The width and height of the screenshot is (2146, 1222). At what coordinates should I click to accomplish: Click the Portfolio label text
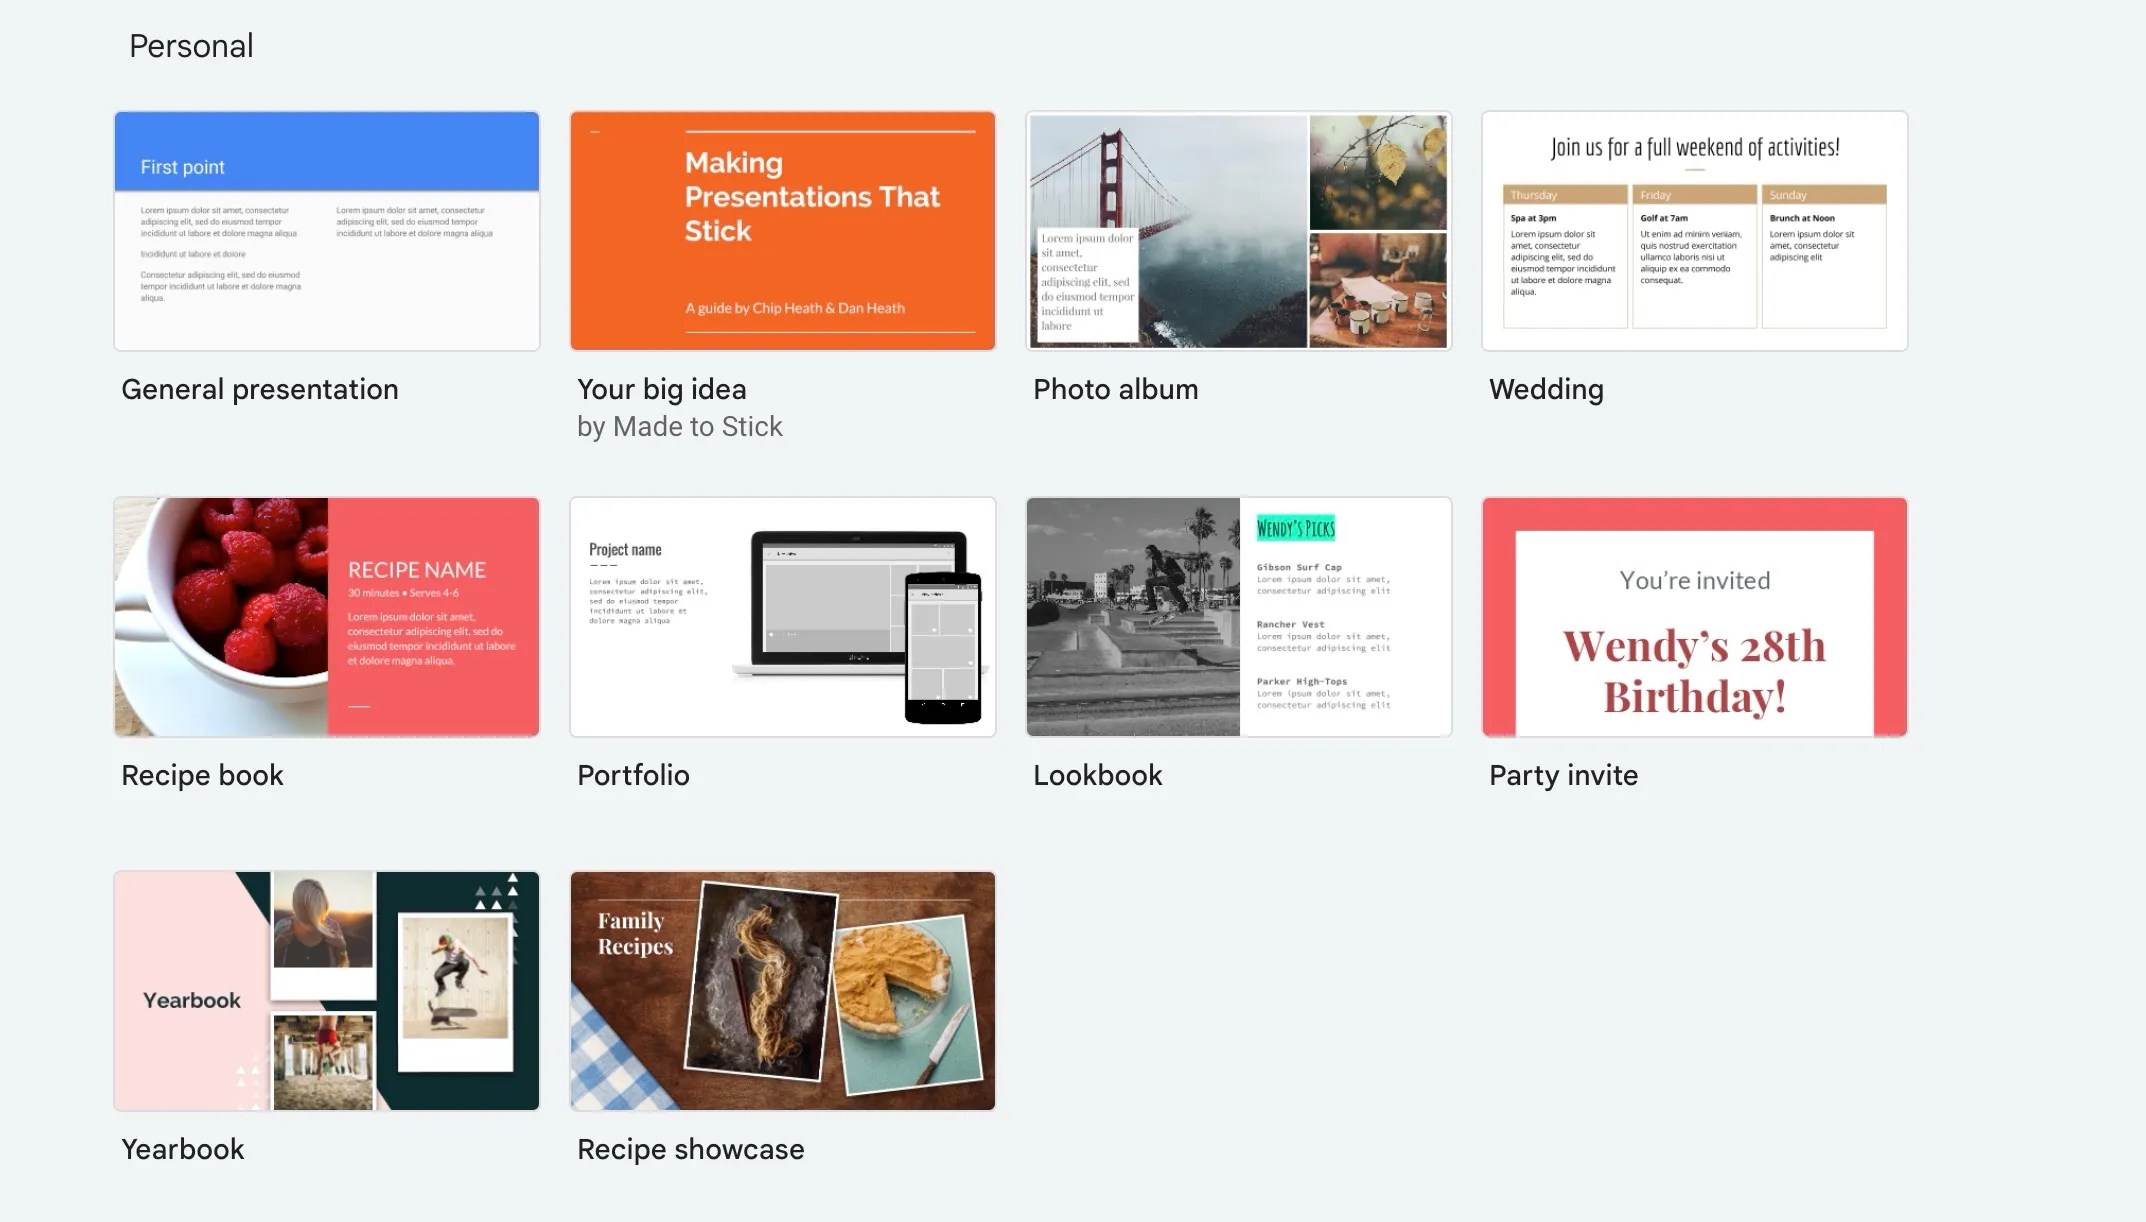(x=633, y=775)
